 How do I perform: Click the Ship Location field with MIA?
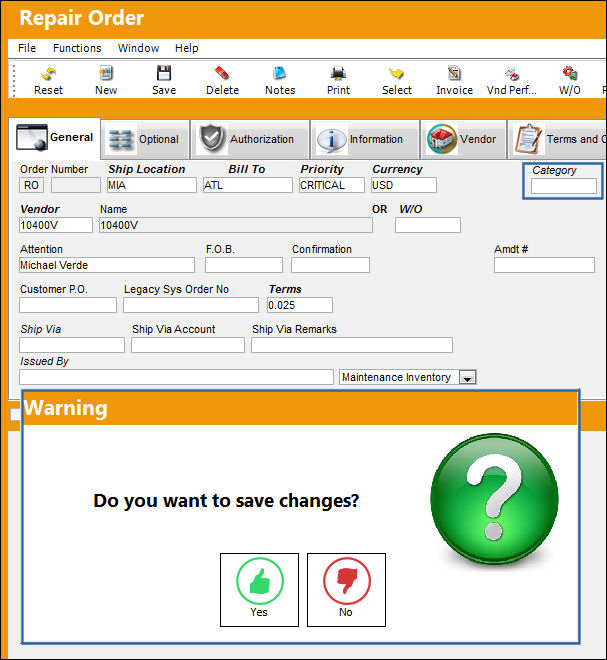(152, 185)
